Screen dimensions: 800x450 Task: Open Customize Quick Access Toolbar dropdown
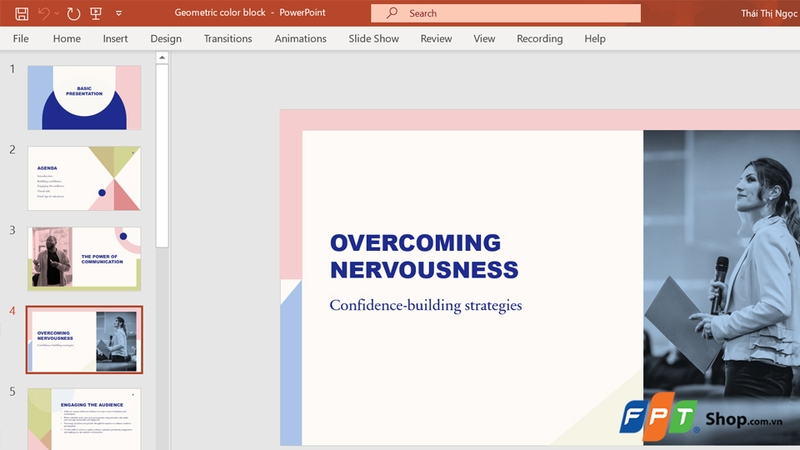(119, 13)
